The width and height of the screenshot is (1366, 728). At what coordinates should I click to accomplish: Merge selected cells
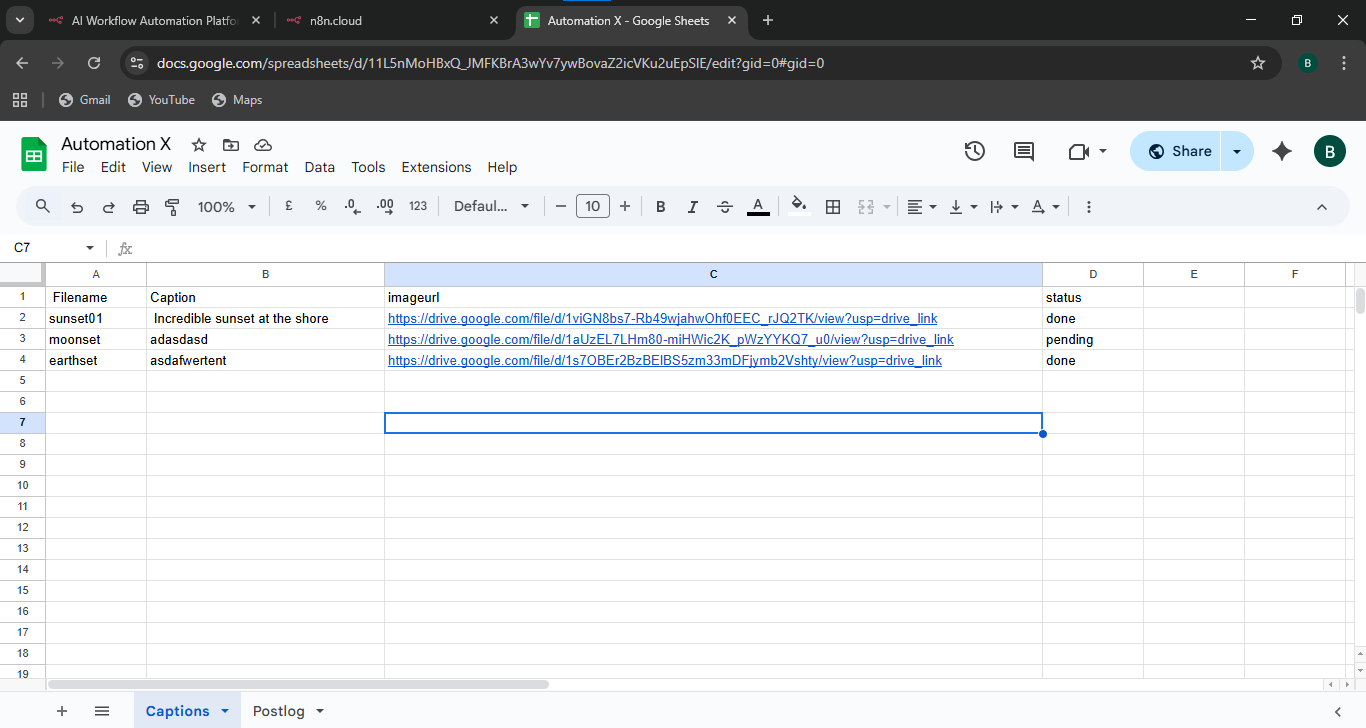pos(865,206)
